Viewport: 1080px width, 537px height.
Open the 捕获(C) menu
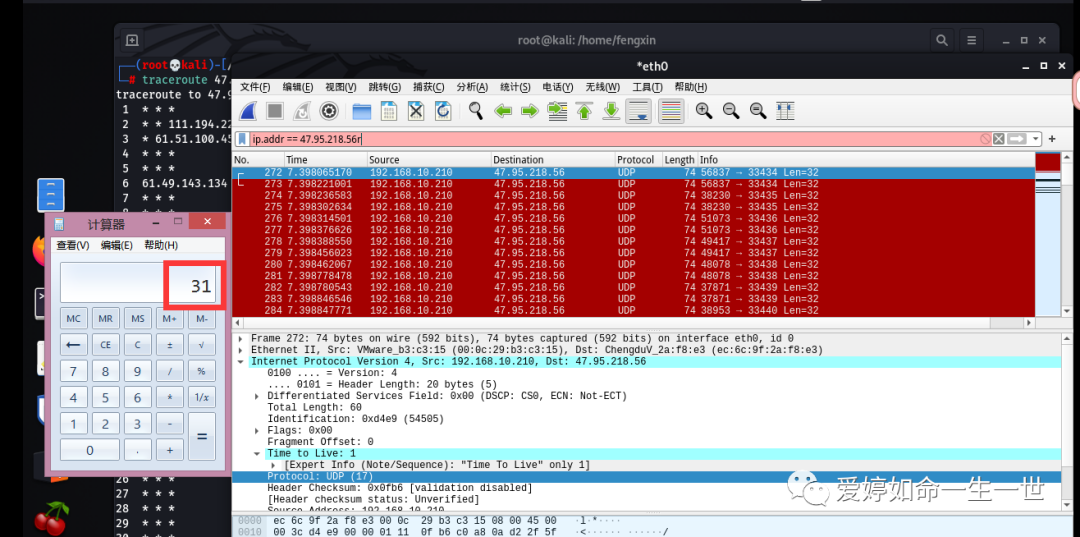coord(428,87)
